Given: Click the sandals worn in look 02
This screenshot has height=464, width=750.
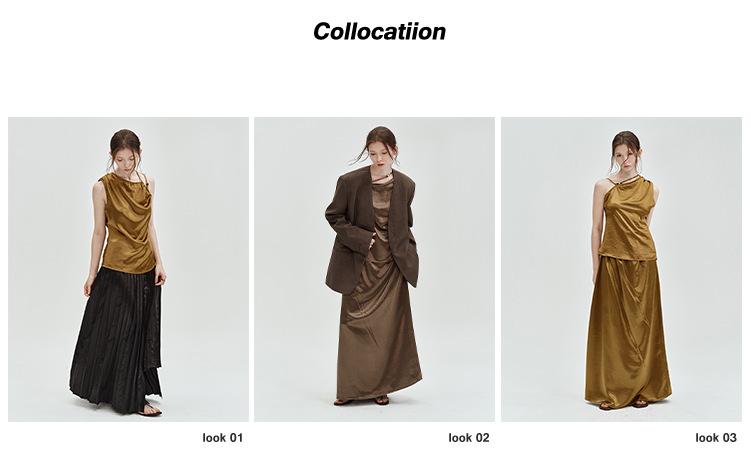Looking at the screenshot, I should tap(362, 401).
